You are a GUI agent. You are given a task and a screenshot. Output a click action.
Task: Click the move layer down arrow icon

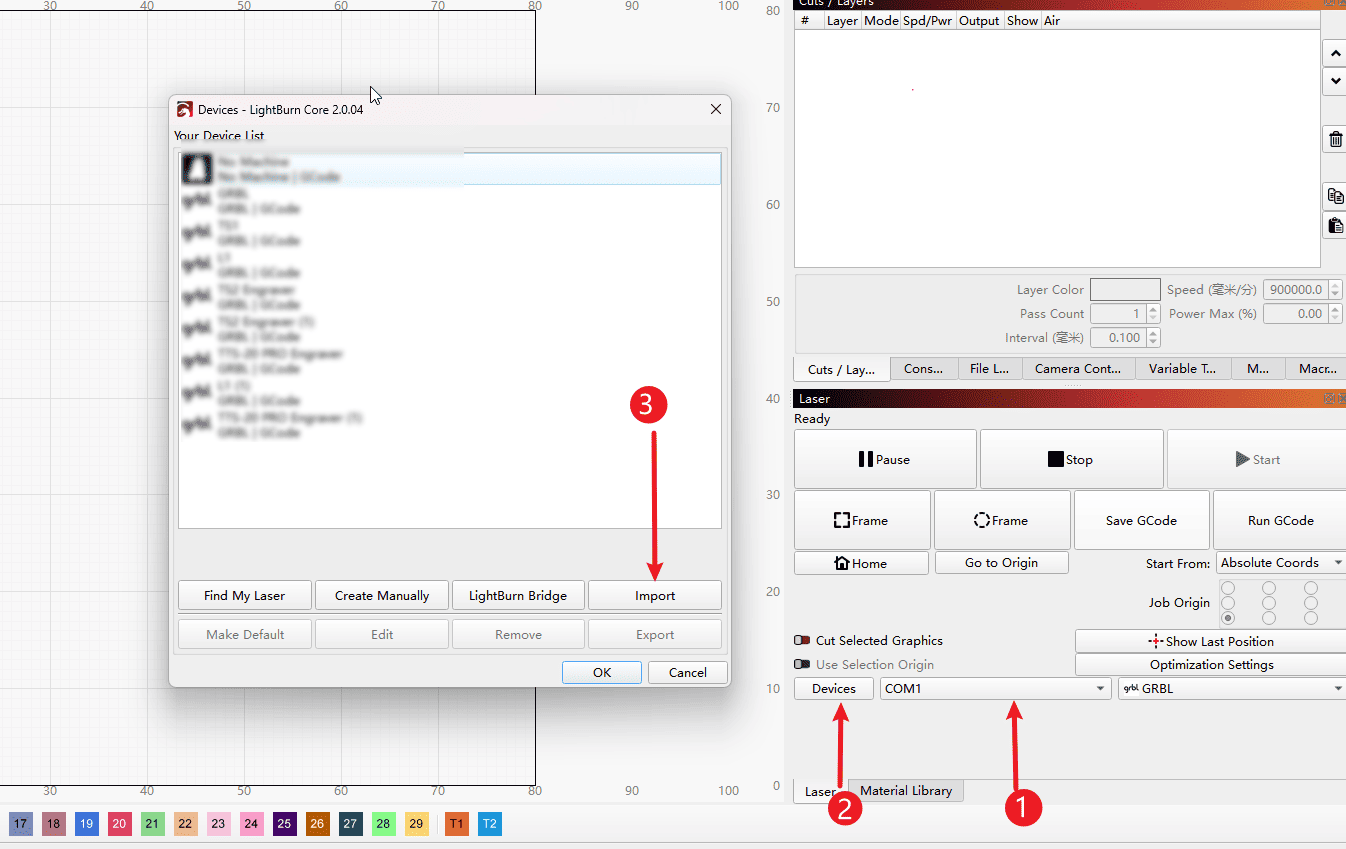click(1335, 81)
